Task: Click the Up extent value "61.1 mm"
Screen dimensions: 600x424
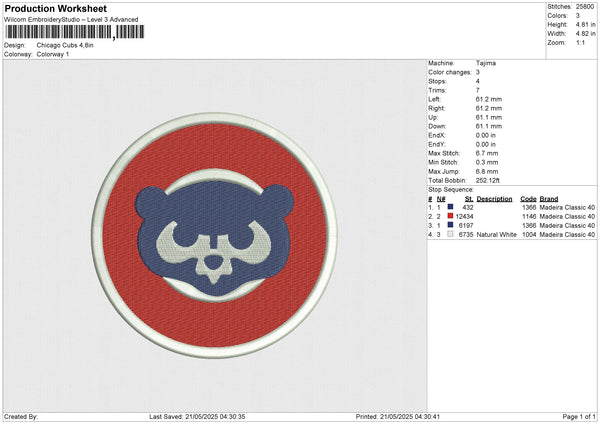Action: (x=489, y=117)
